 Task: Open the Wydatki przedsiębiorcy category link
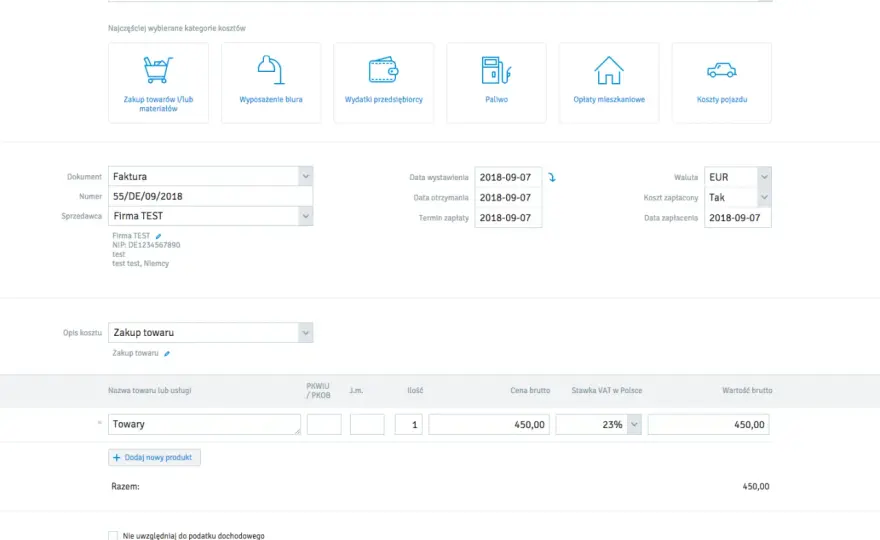pos(383,99)
